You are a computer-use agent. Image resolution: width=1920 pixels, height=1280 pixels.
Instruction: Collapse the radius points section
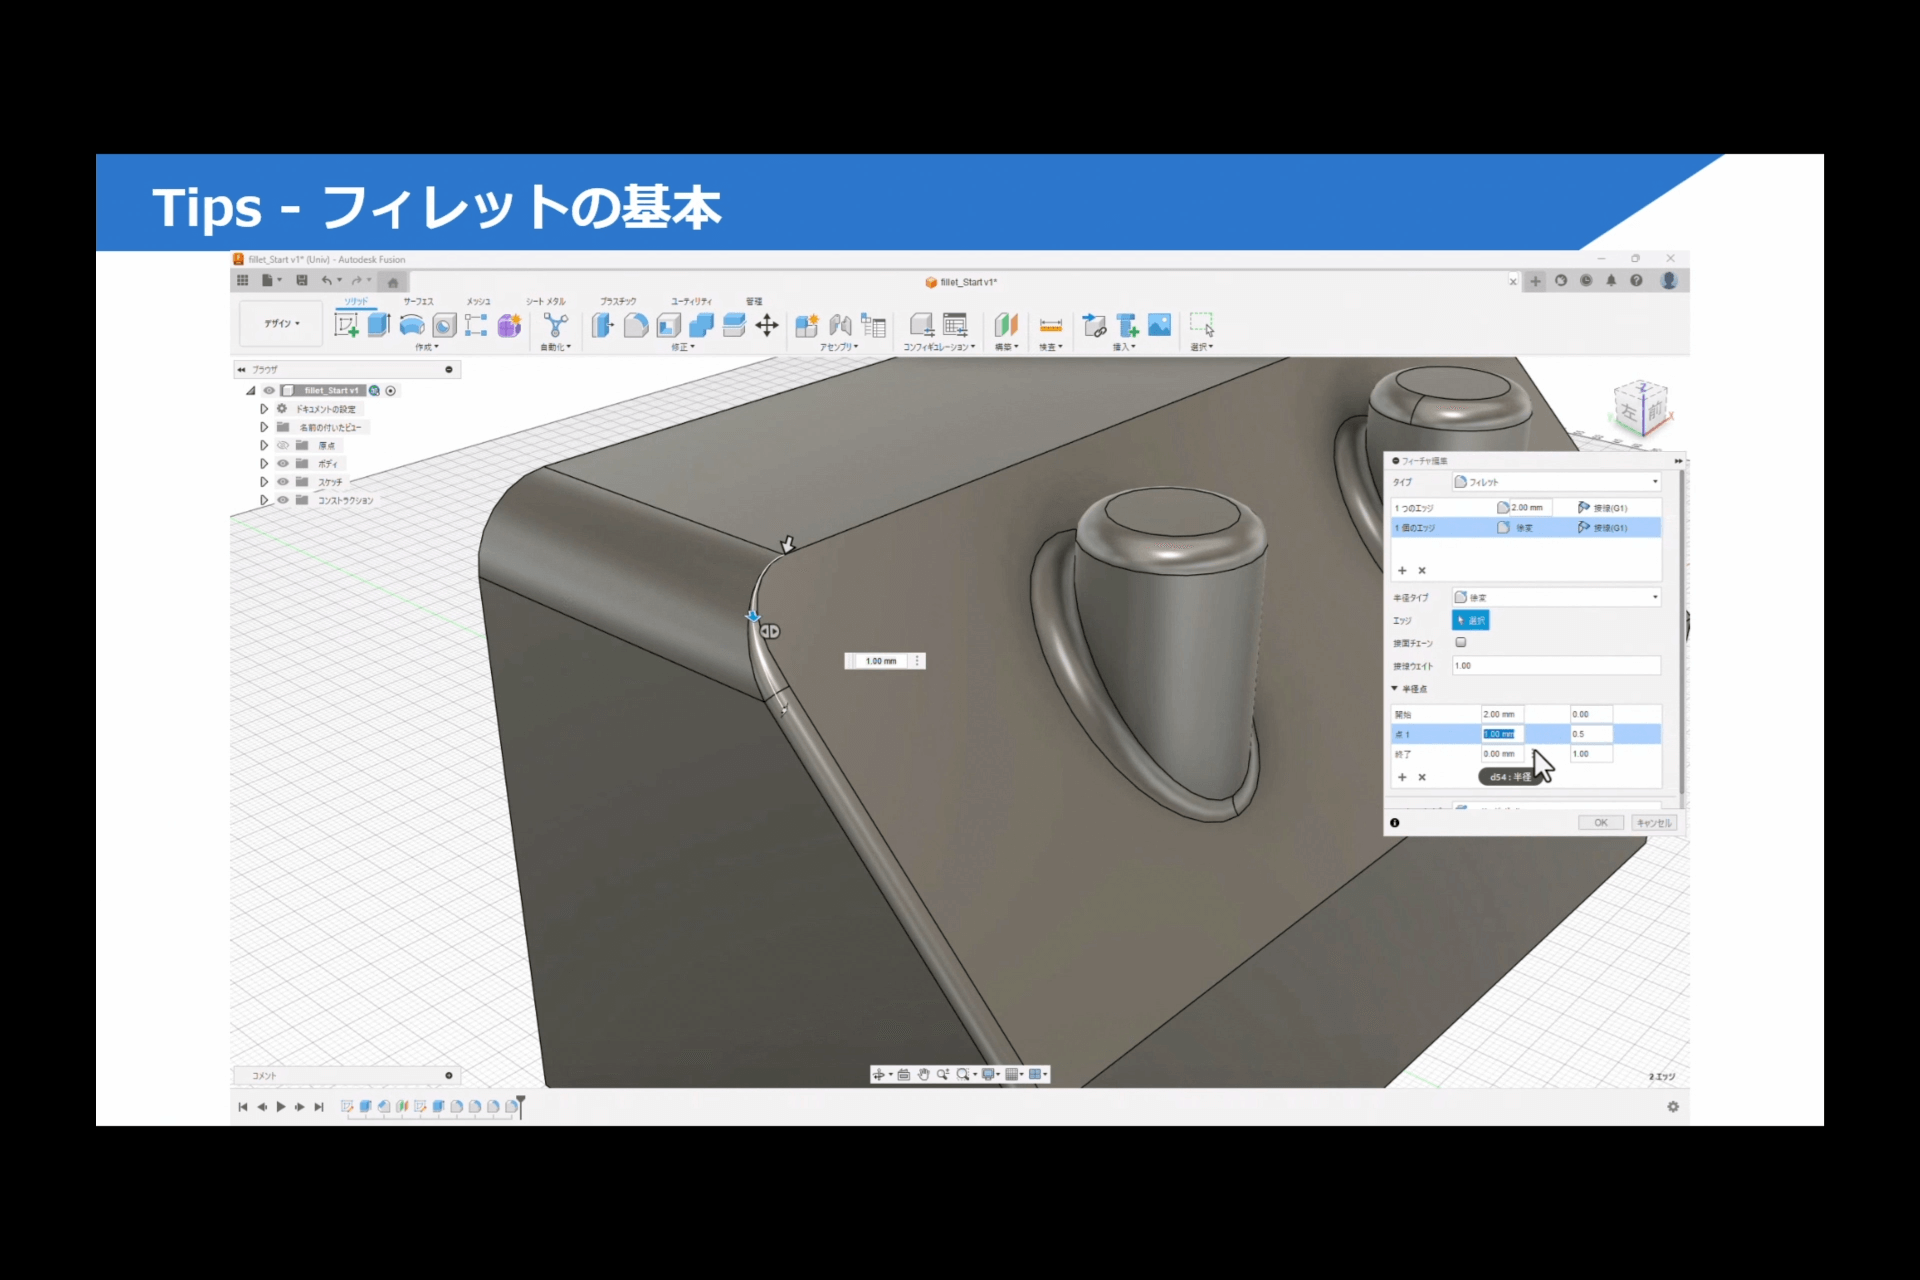coord(1394,689)
